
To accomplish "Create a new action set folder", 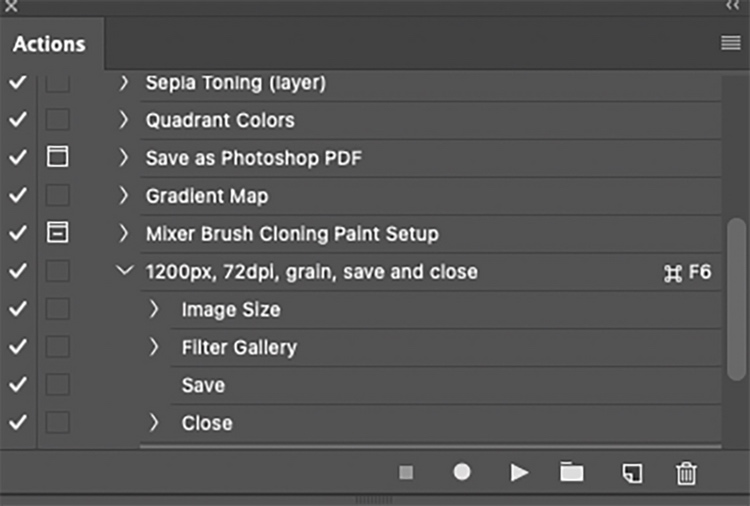I will coord(571,473).
